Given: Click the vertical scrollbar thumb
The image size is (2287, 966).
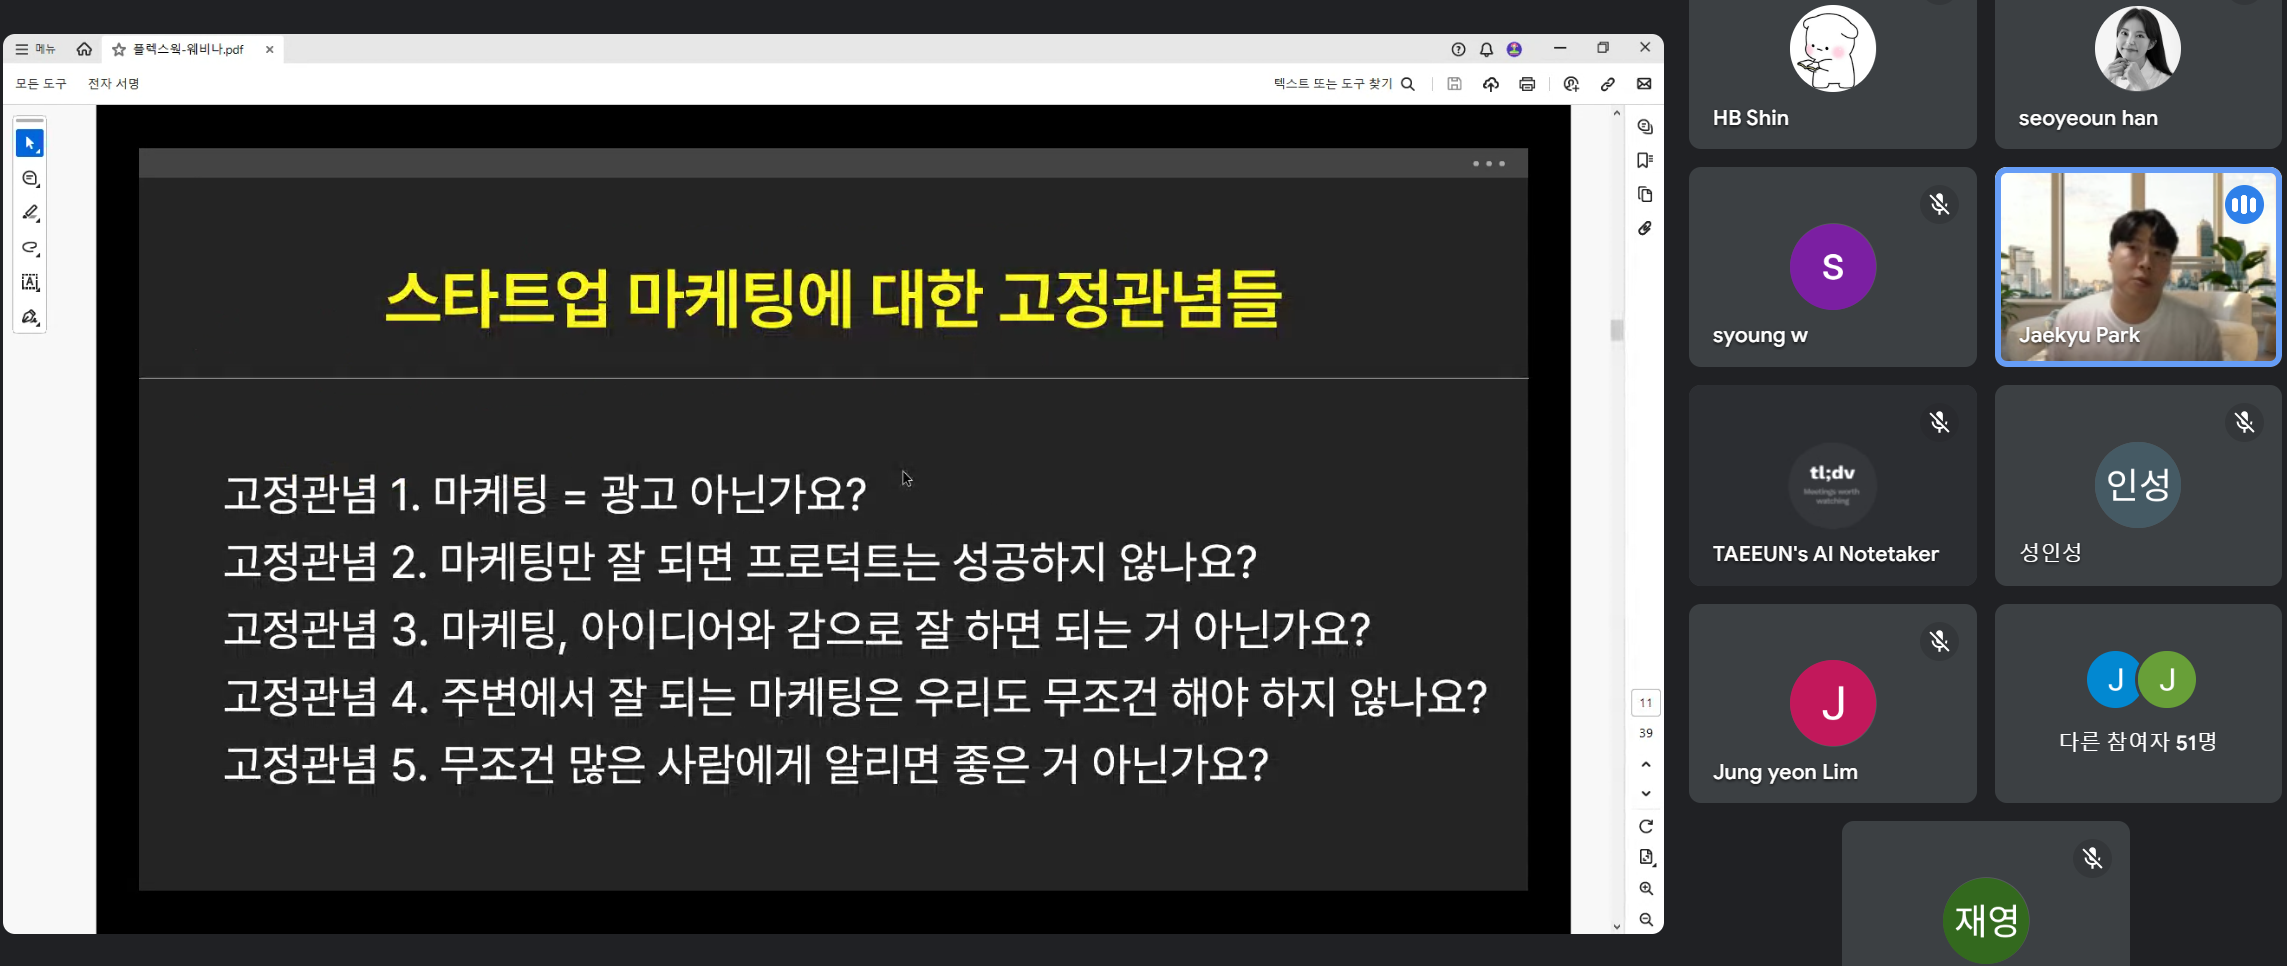Looking at the screenshot, I should click(1617, 330).
